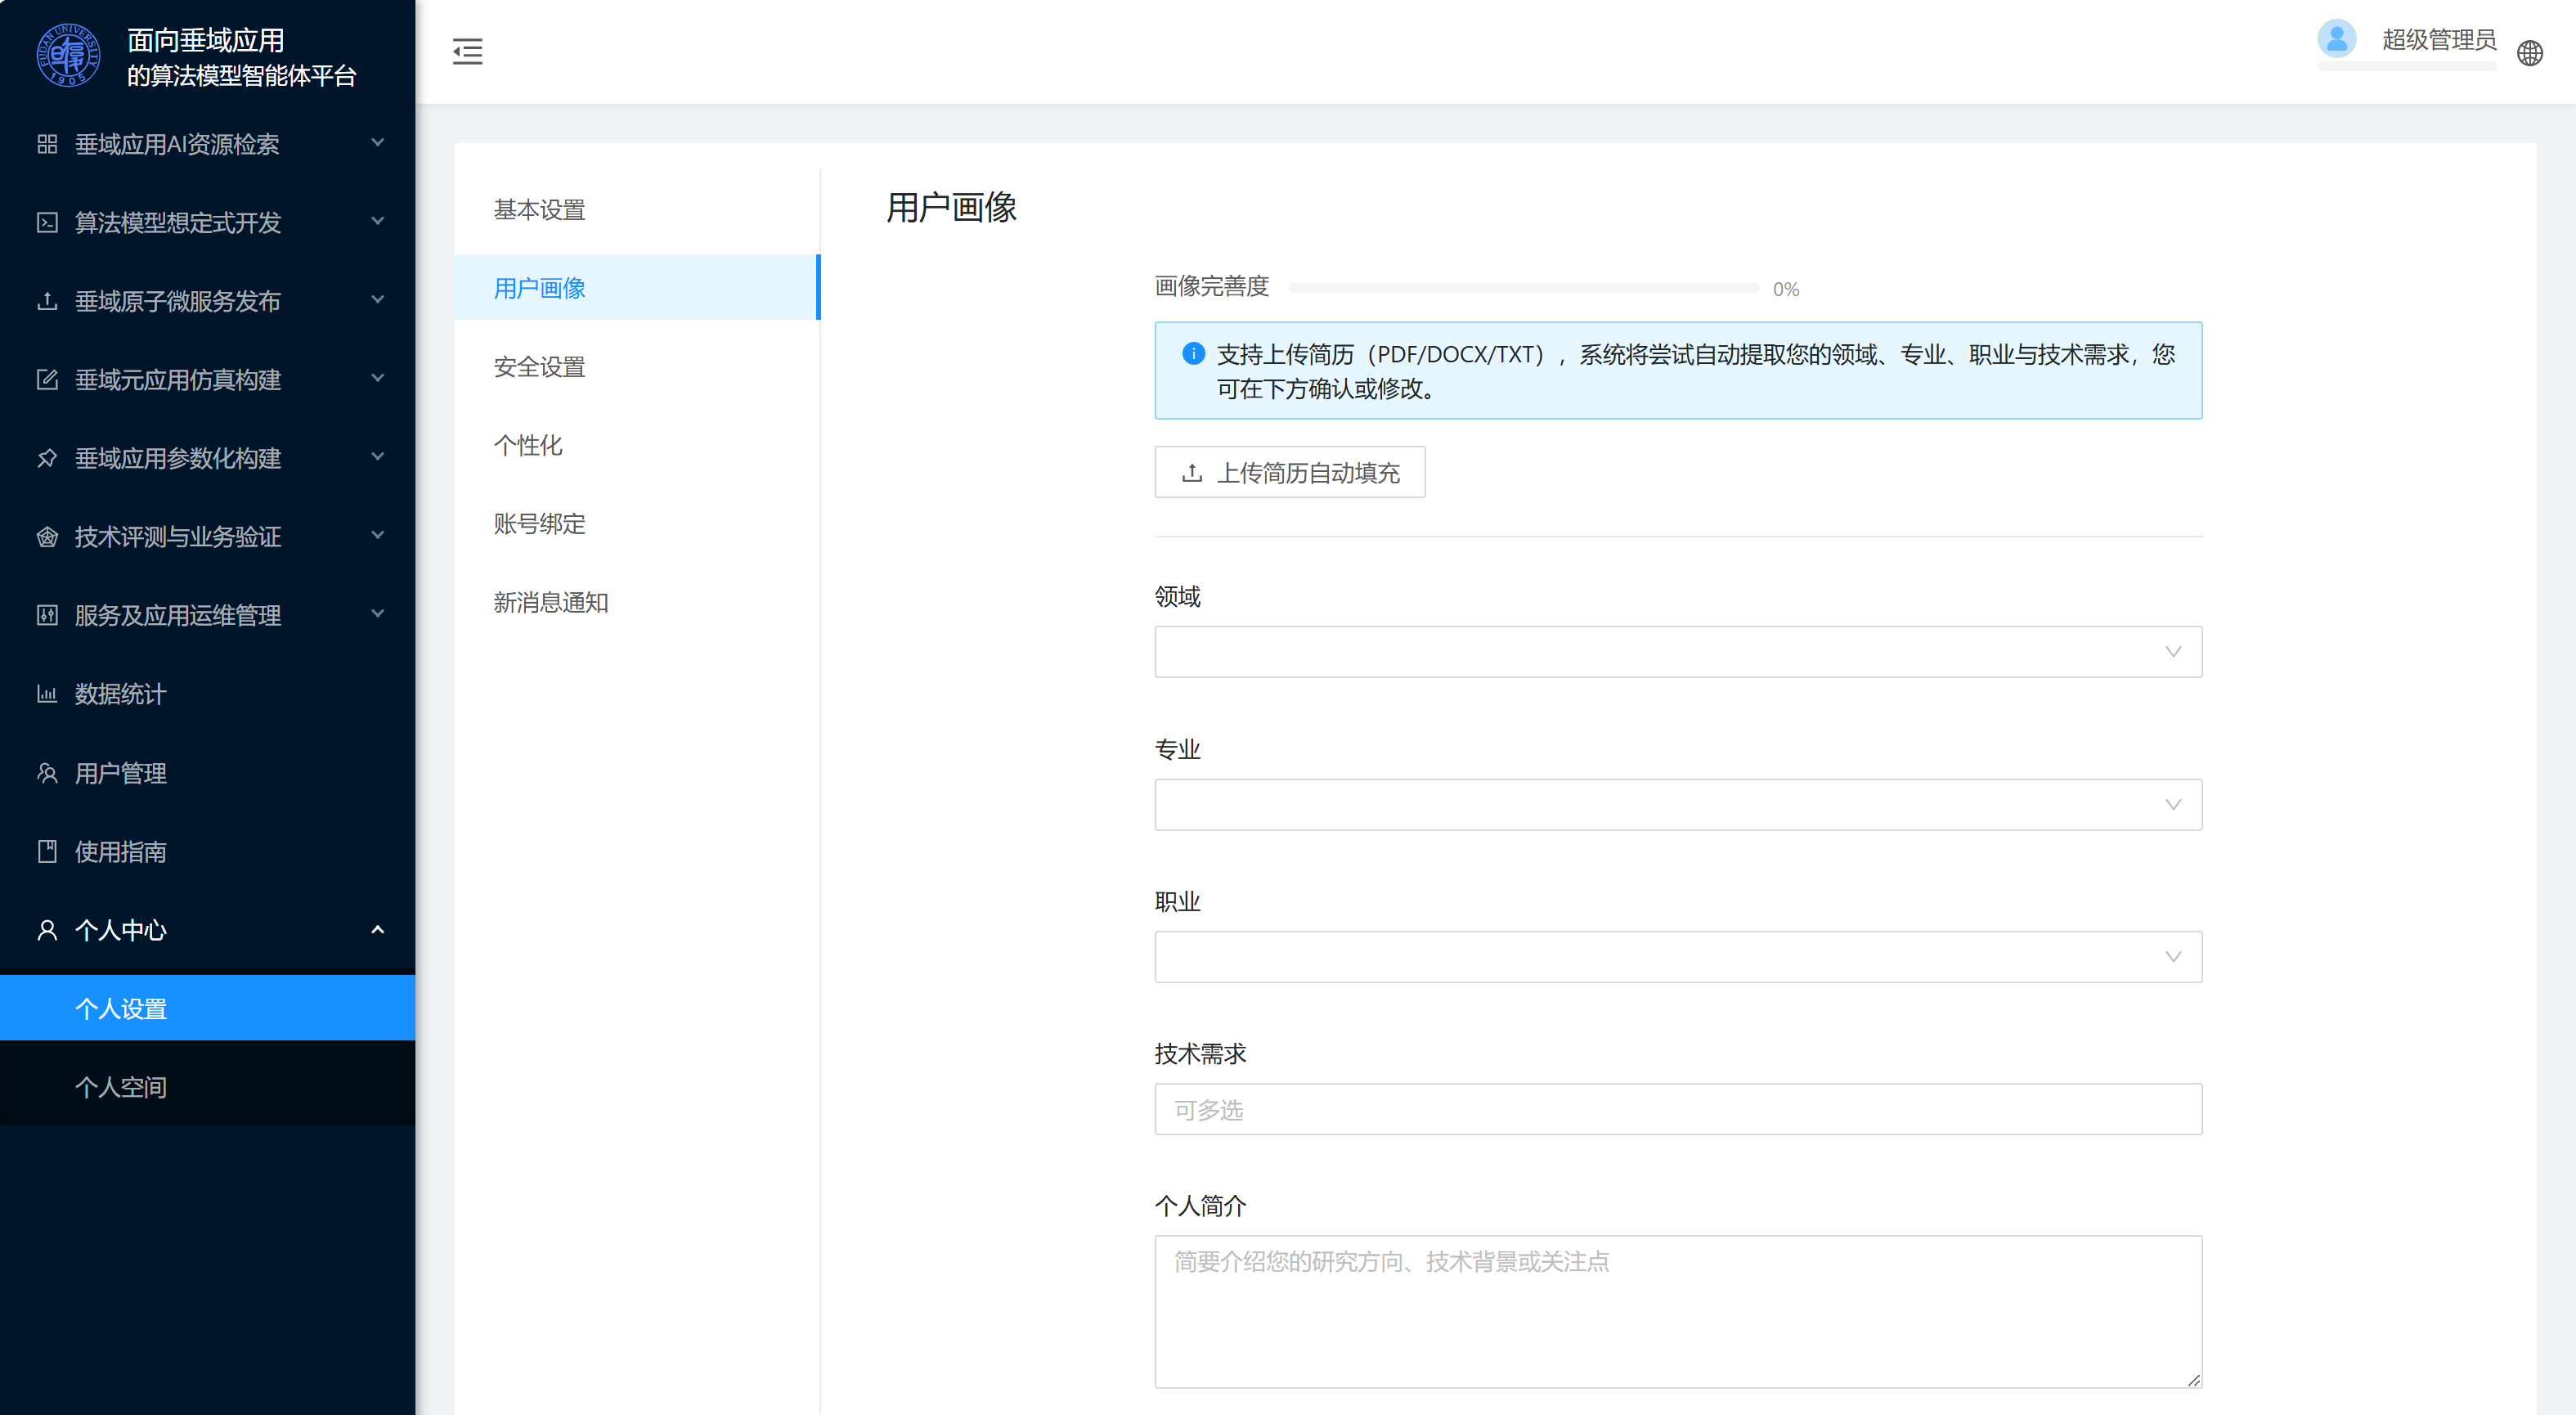Click the 个人简介 resize handle
The width and height of the screenshot is (2576, 1415).
2193,1380
